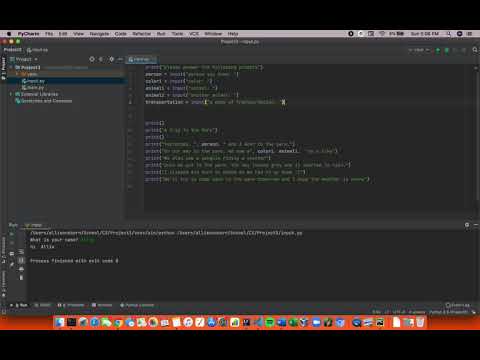Select Scratches and Consoles node
Viewport: 480px width, 360px height.
pyautogui.click(x=44, y=101)
